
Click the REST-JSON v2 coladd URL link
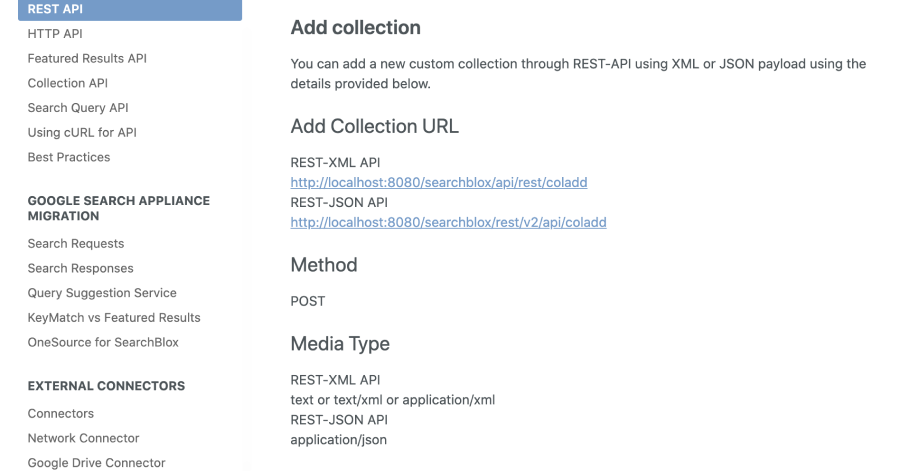448,222
